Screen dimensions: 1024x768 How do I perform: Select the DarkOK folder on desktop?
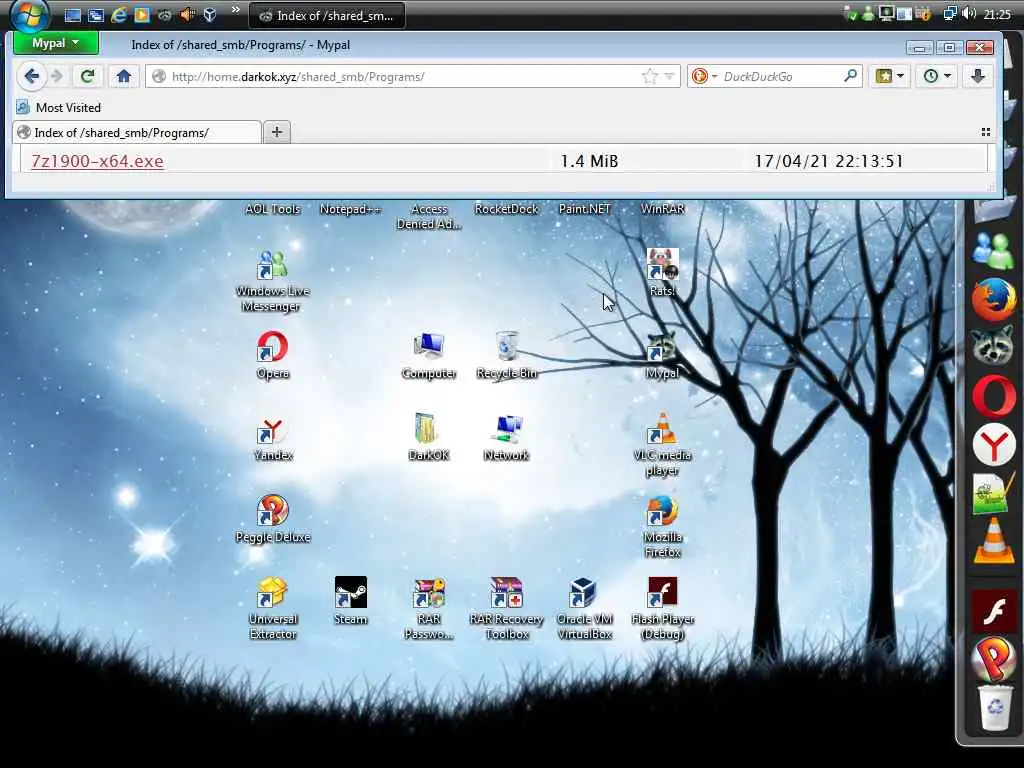[428, 437]
